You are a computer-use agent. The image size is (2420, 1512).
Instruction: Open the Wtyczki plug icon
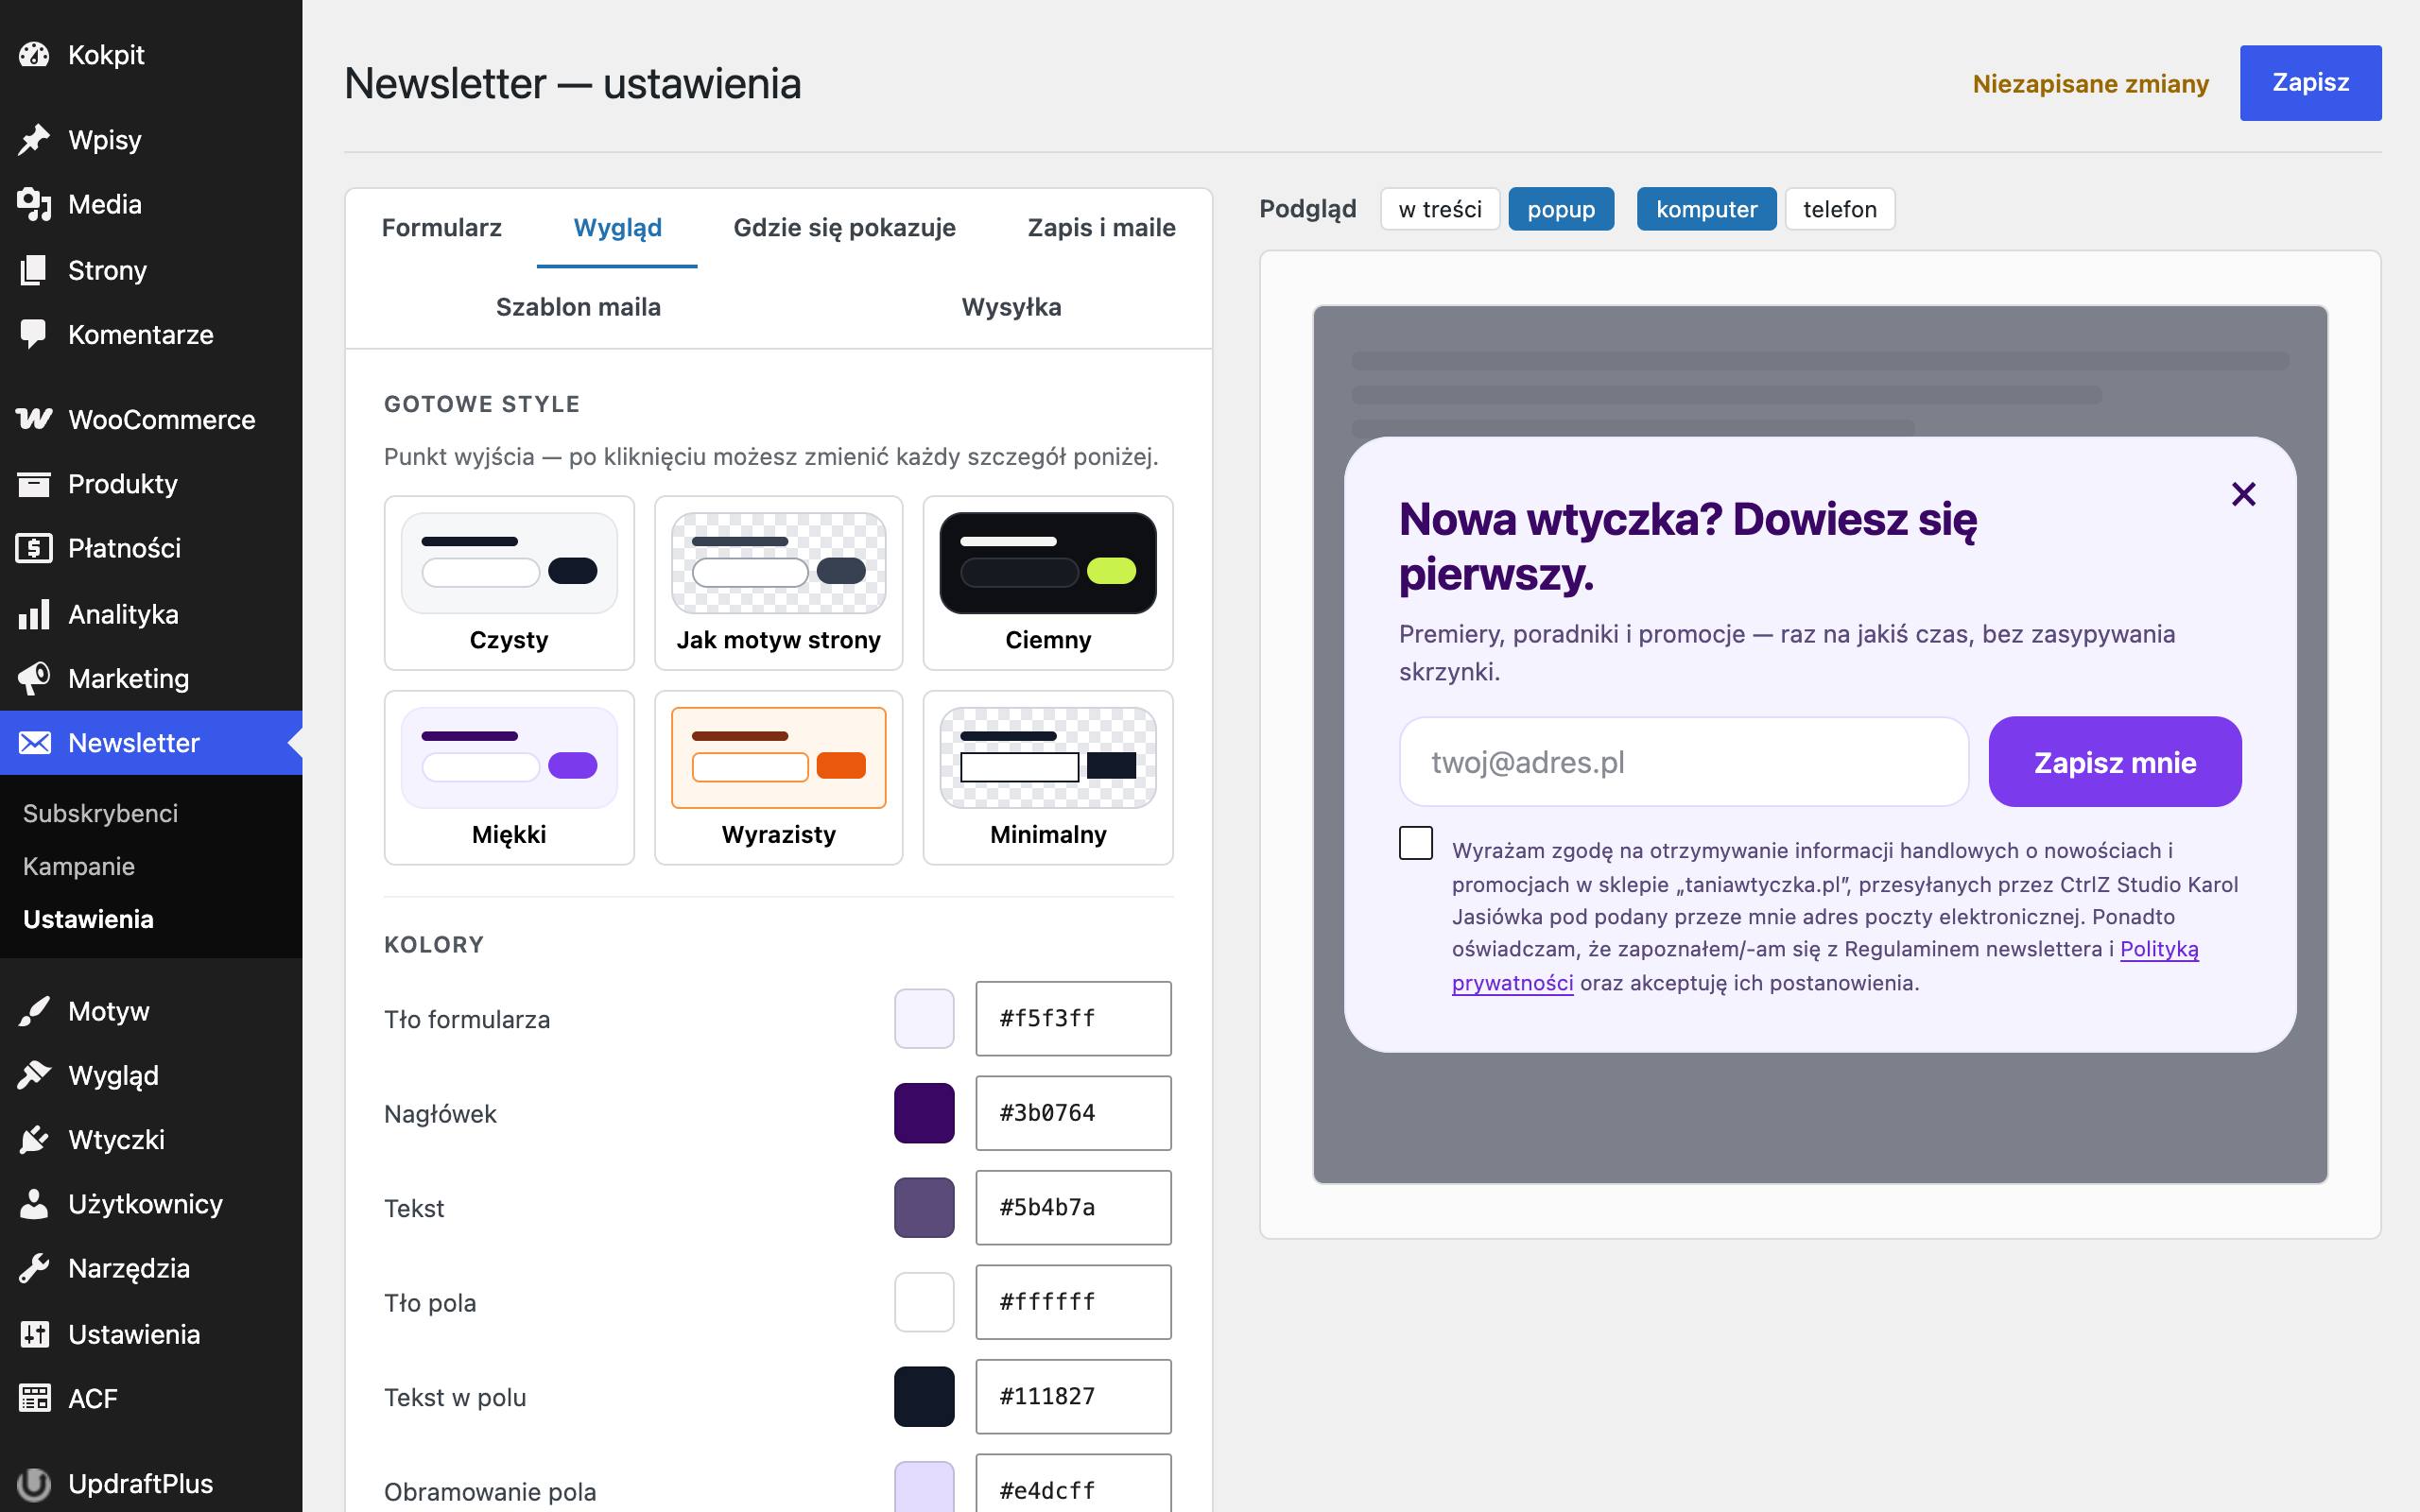(x=34, y=1139)
